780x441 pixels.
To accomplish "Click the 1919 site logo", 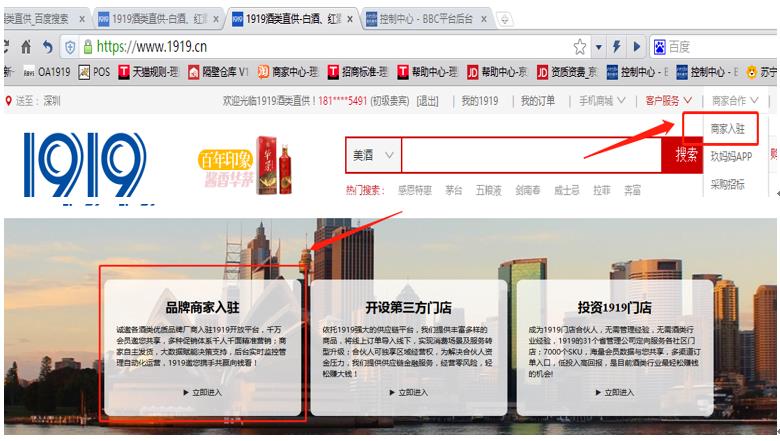I will 85,165.
